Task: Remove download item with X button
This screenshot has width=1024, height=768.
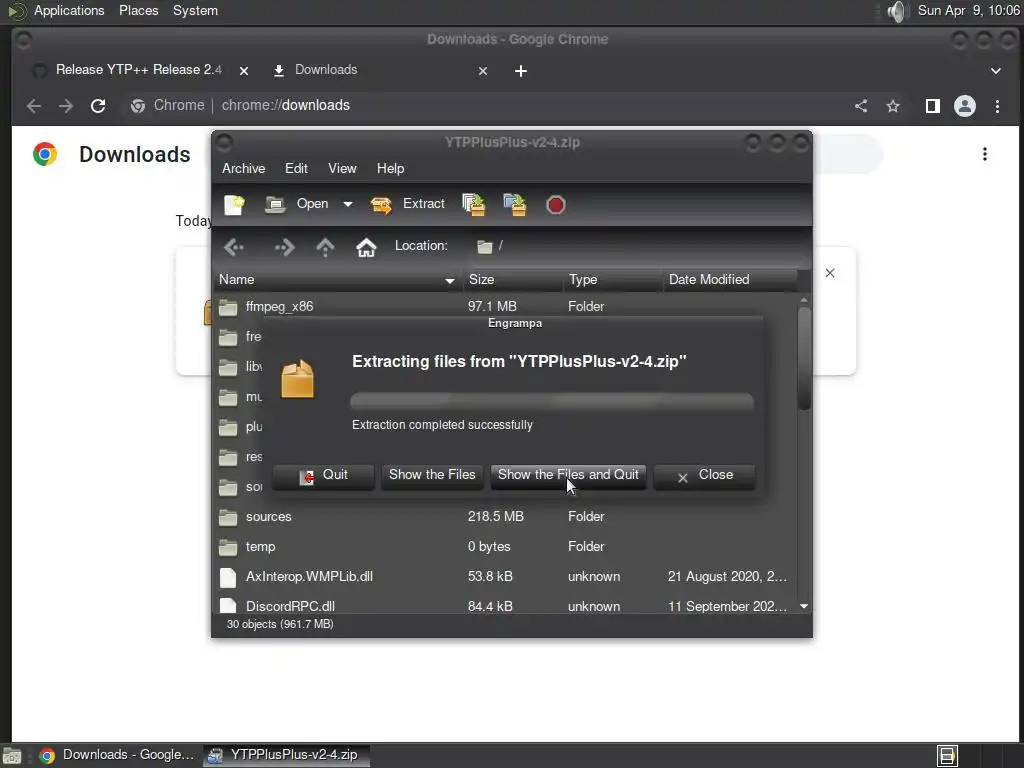Action: [x=829, y=273]
